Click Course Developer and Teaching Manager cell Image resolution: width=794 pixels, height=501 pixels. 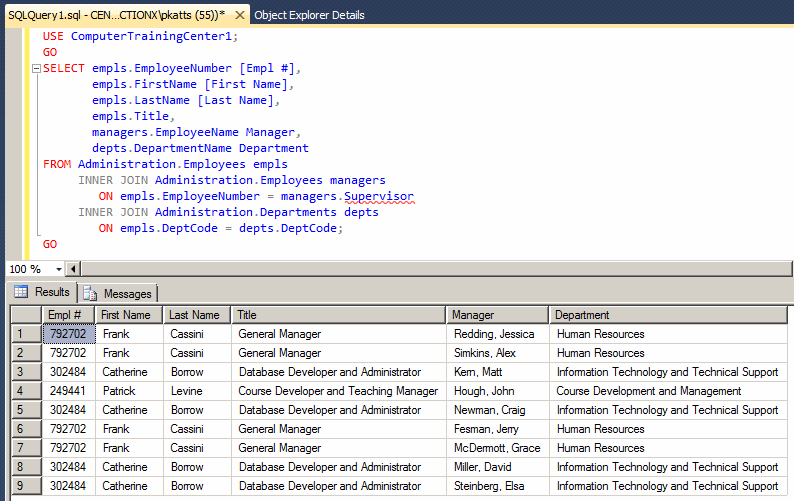[338, 391]
